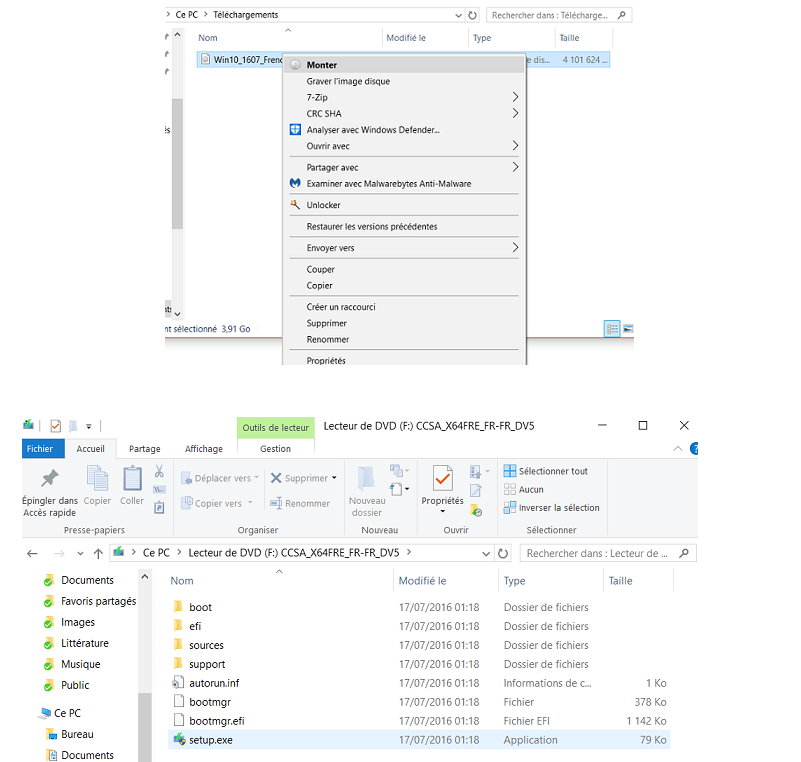Go back with the left arrow in DVD window

click(32, 553)
